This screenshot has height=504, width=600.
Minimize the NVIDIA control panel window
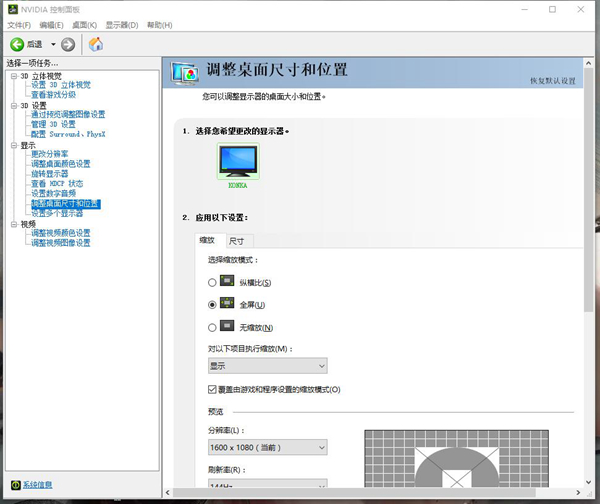(x=524, y=10)
